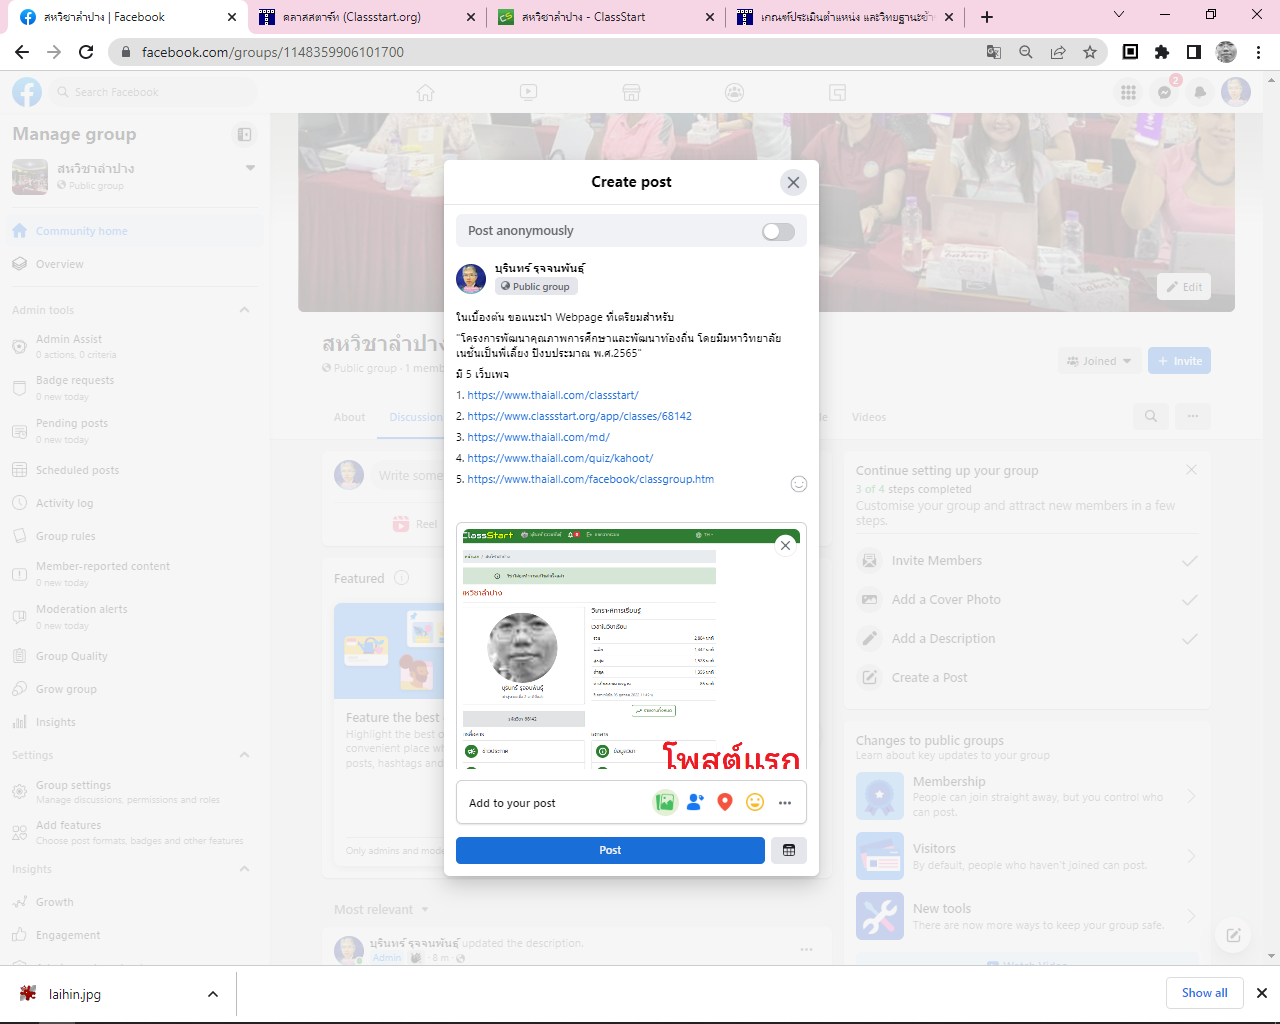The image size is (1280, 1024).
Task: Add photo or video to your post
Action: (x=665, y=802)
